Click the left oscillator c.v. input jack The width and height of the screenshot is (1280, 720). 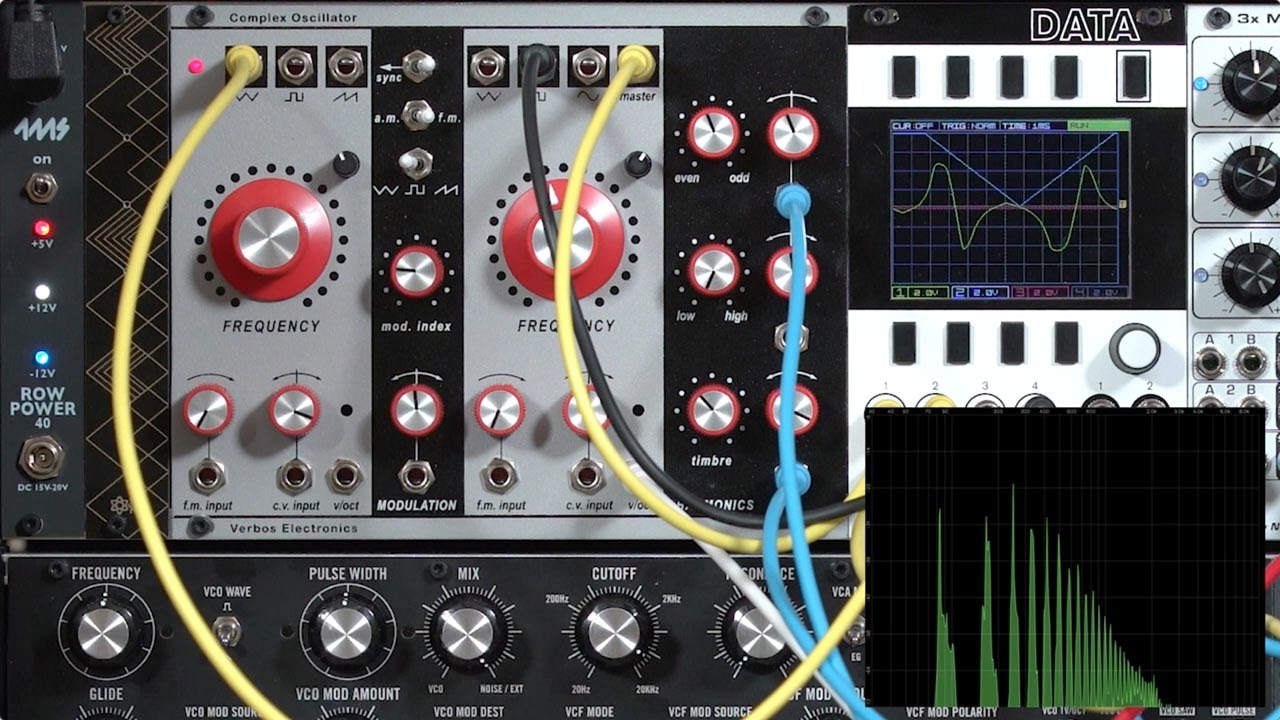point(294,475)
